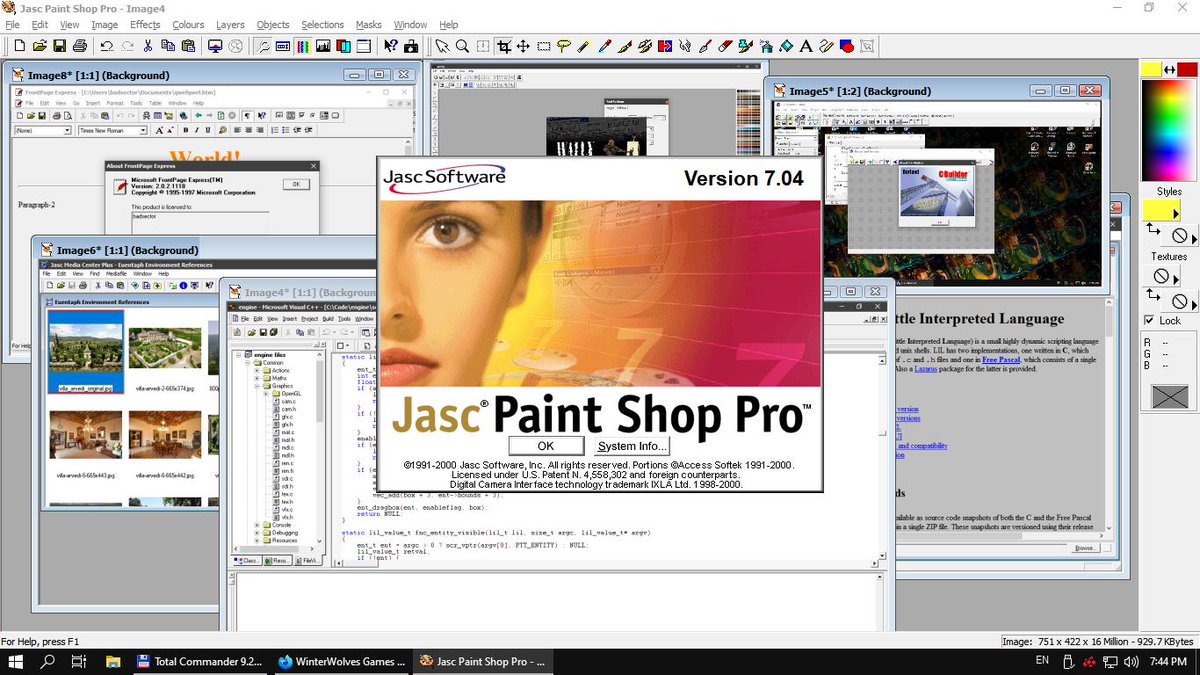Toggle the Color Palette visibility button
The width and height of the screenshot is (1200, 675).
(303, 46)
